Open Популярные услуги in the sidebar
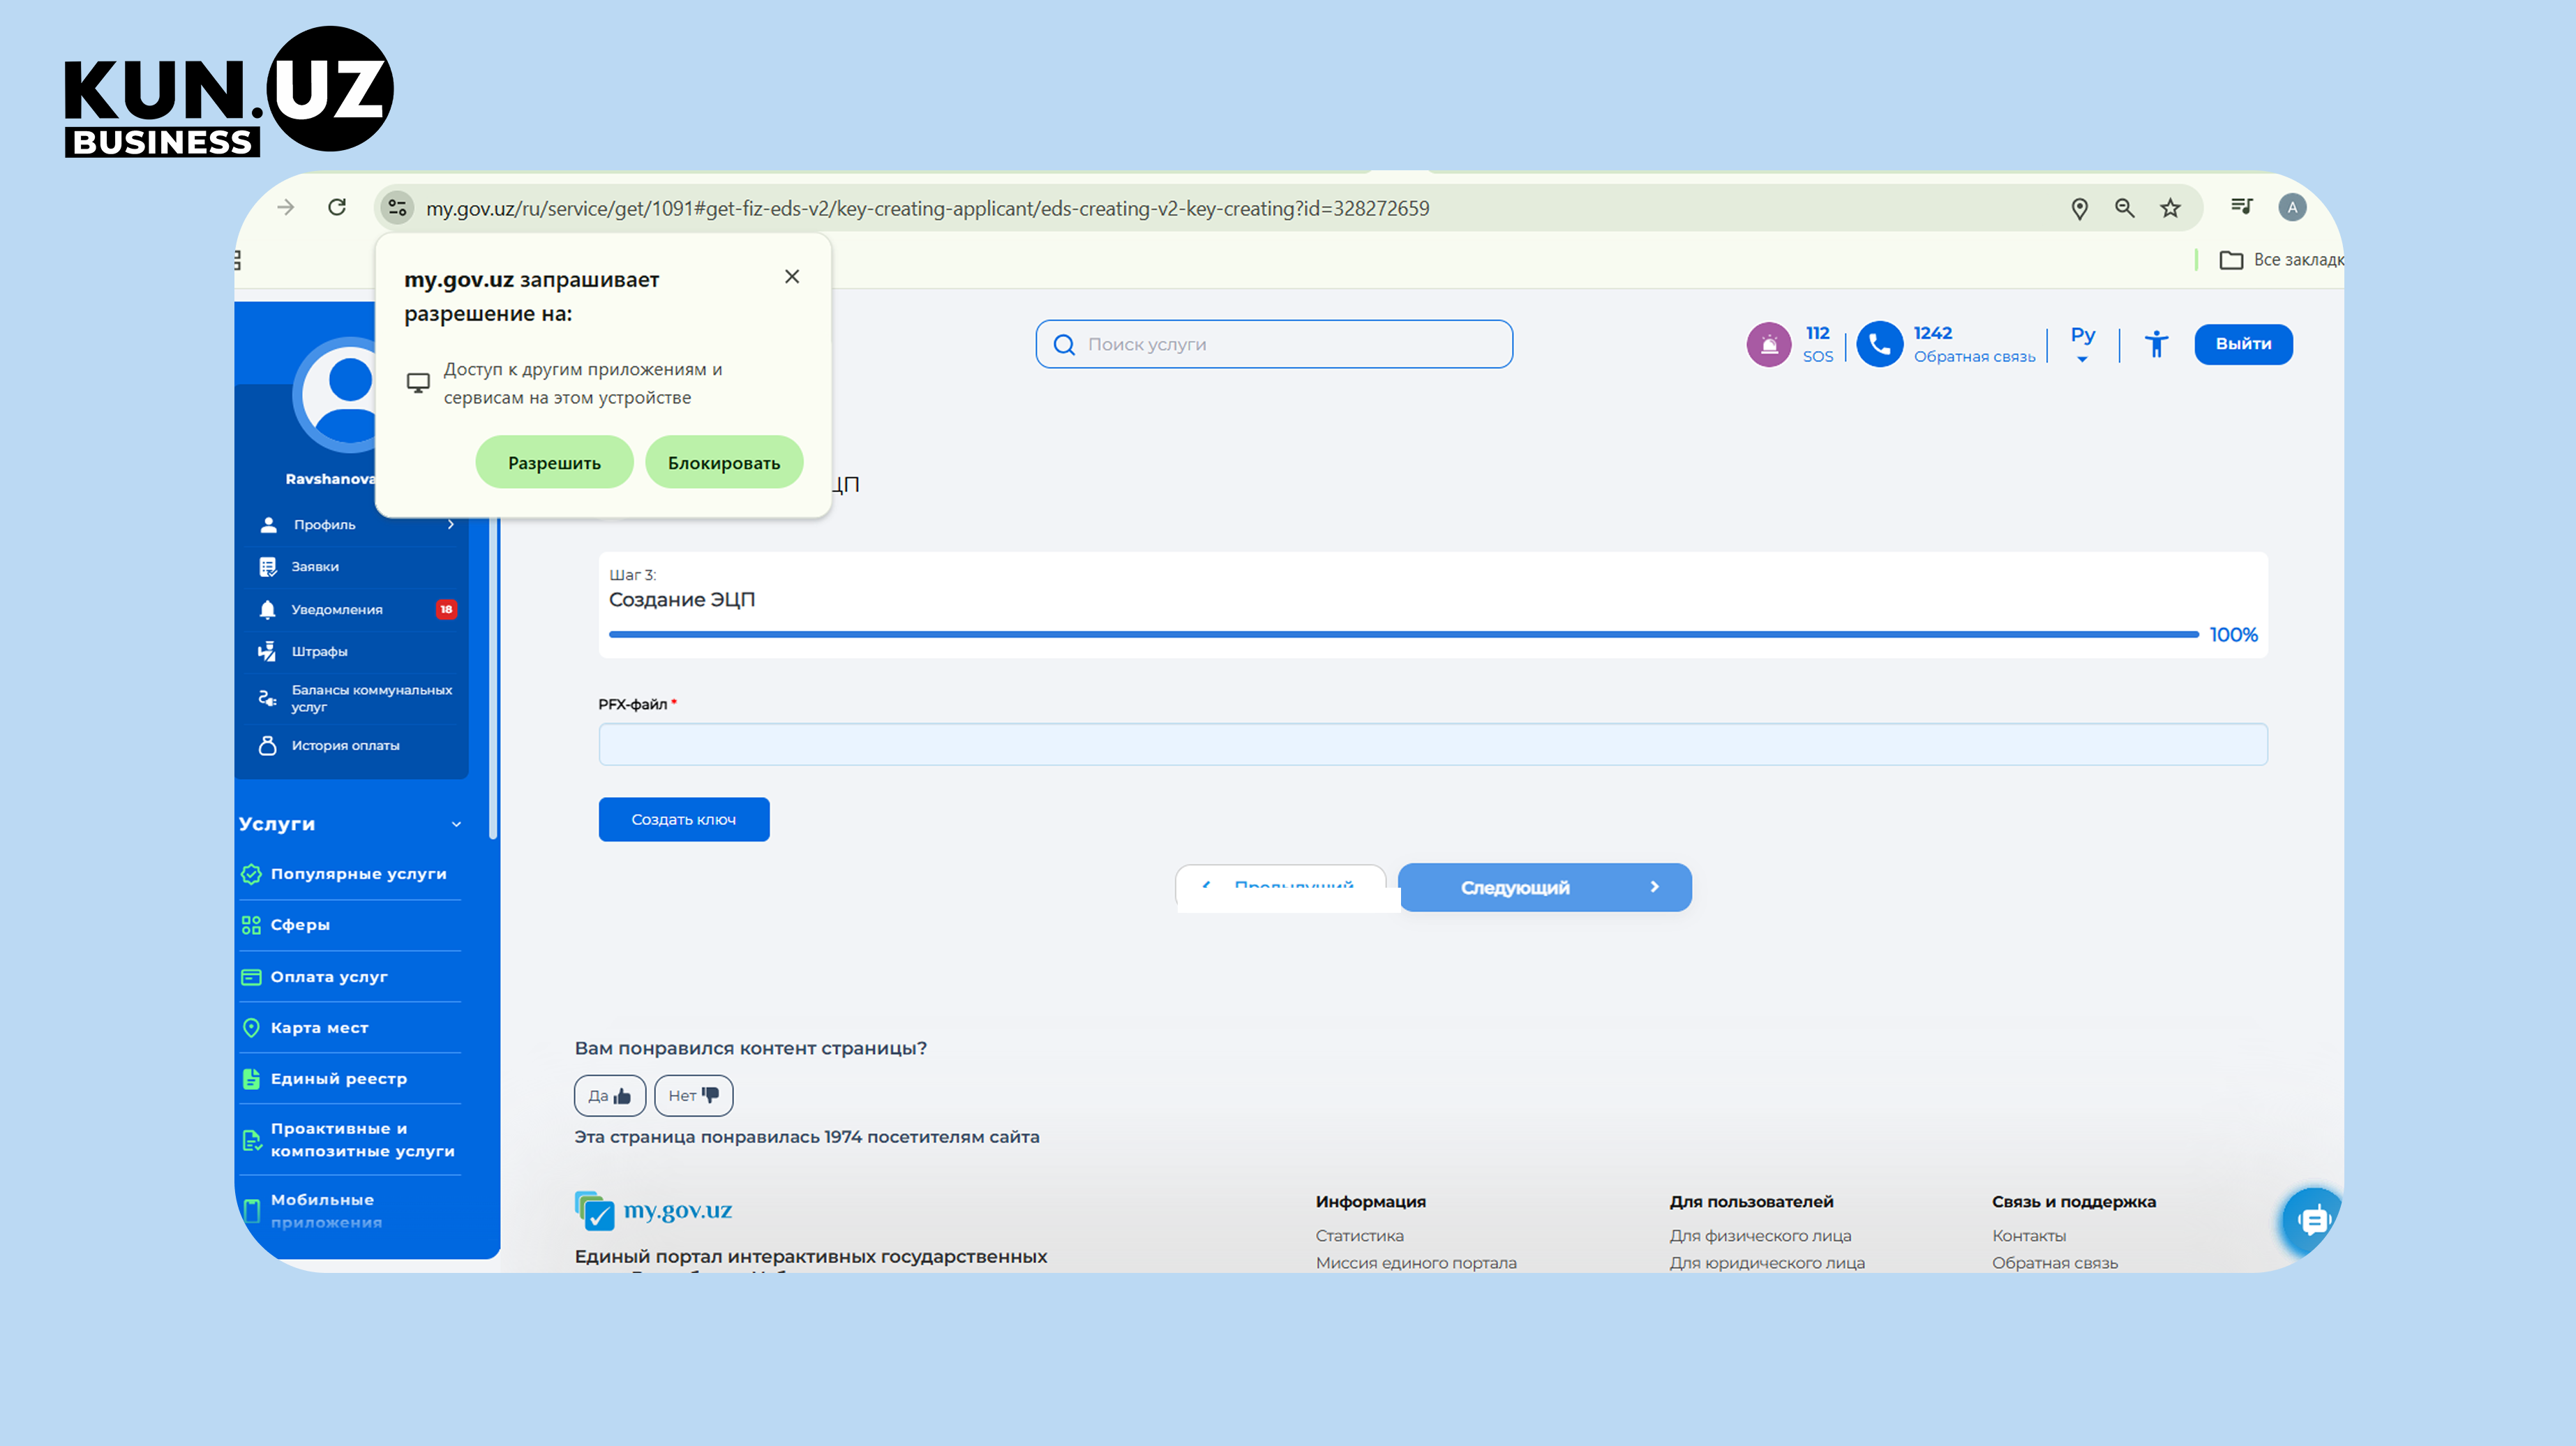This screenshot has height=1446, width=2576. coord(358,874)
